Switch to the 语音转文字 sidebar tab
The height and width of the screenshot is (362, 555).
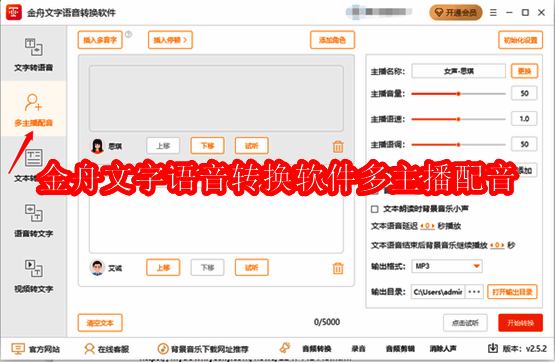(x=34, y=220)
